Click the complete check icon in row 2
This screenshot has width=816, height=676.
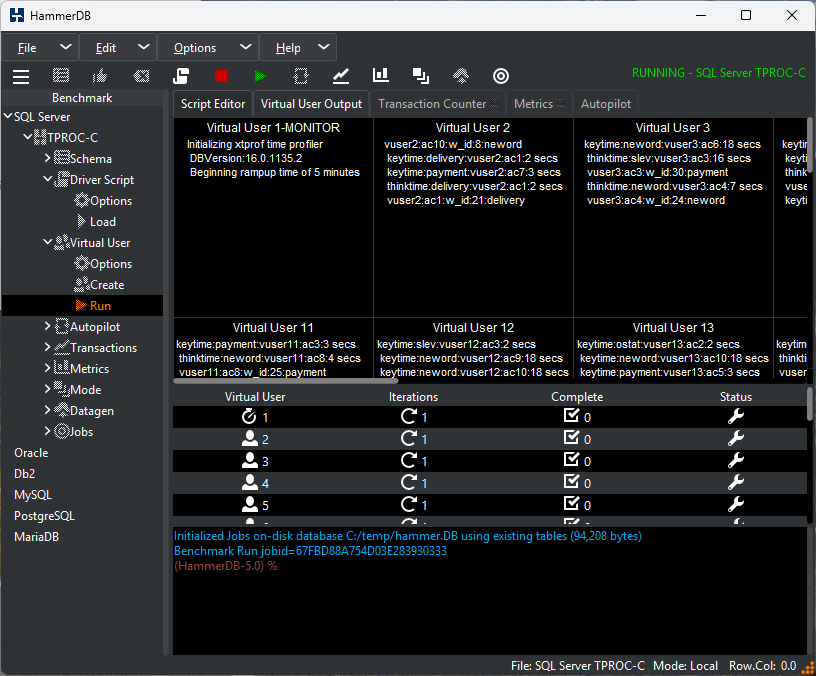click(571, 438)
